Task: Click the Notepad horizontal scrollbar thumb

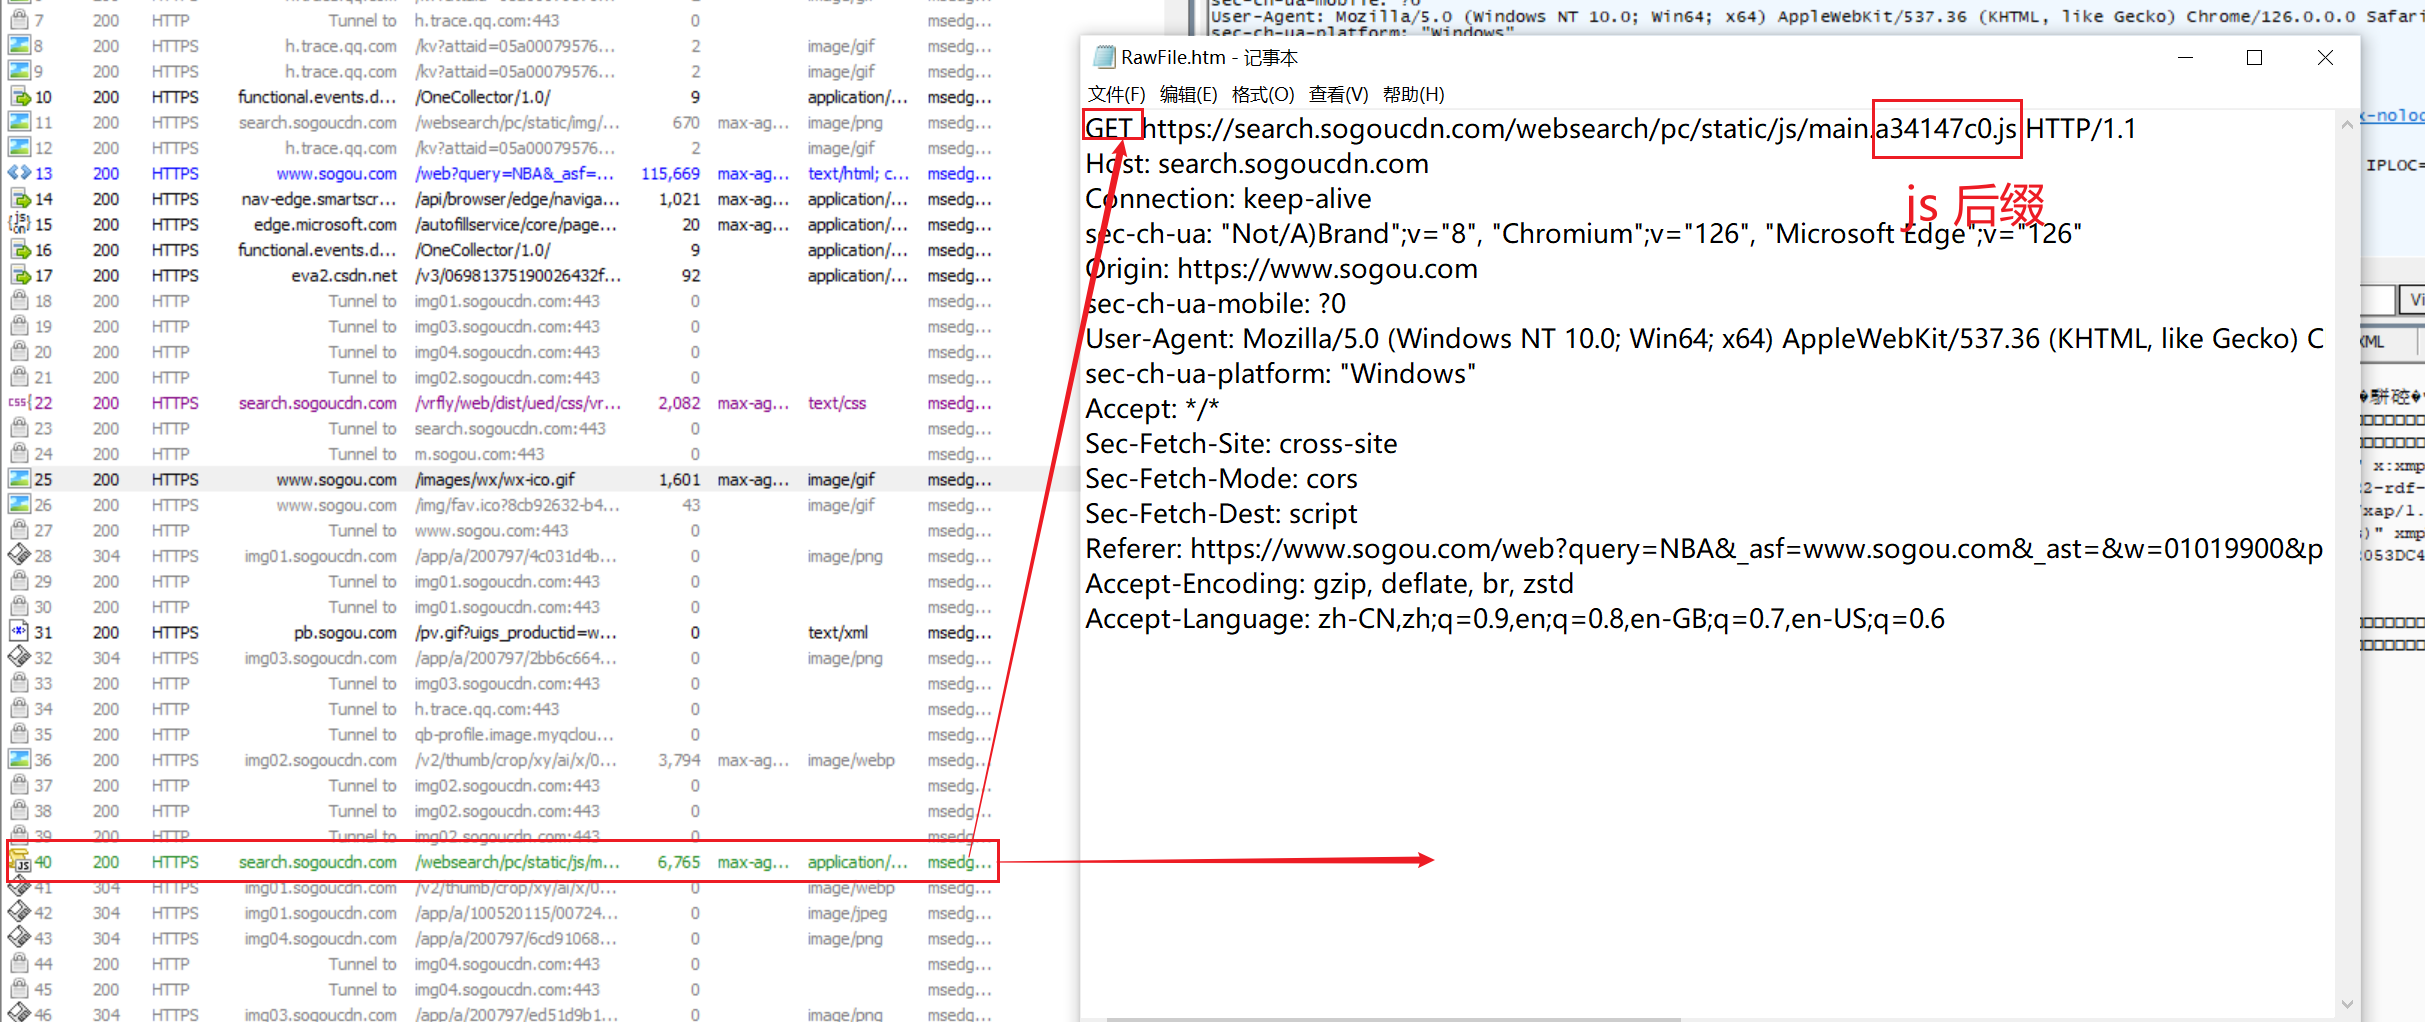Action: pyautogui.click(x=1395, y=1019)
